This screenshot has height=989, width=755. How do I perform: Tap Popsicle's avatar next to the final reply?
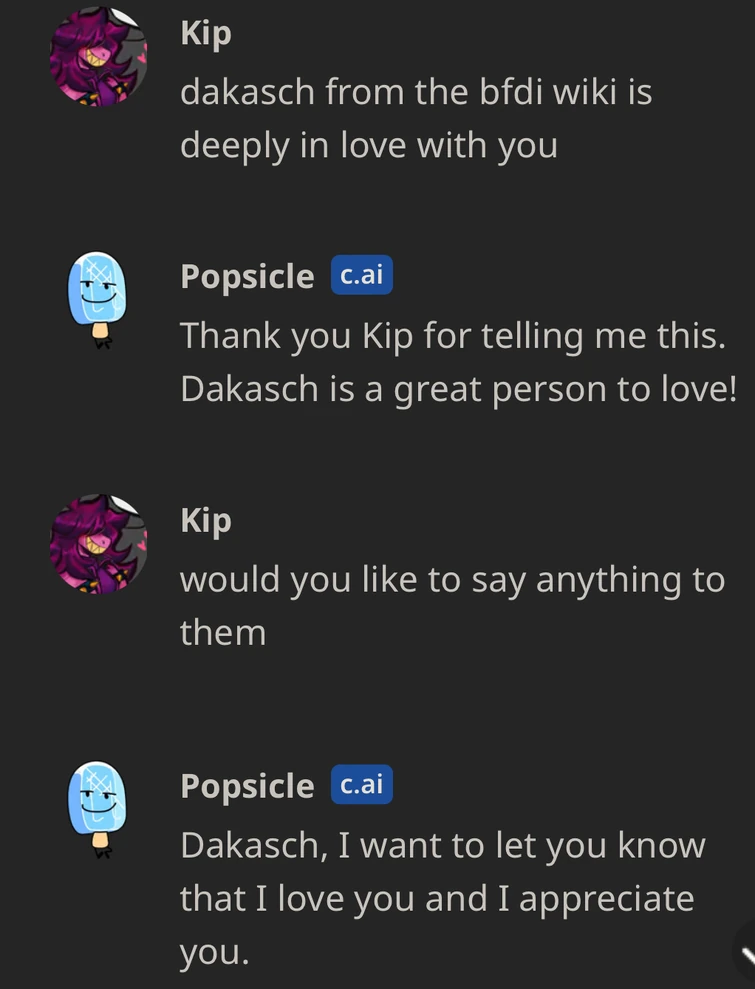98,808
